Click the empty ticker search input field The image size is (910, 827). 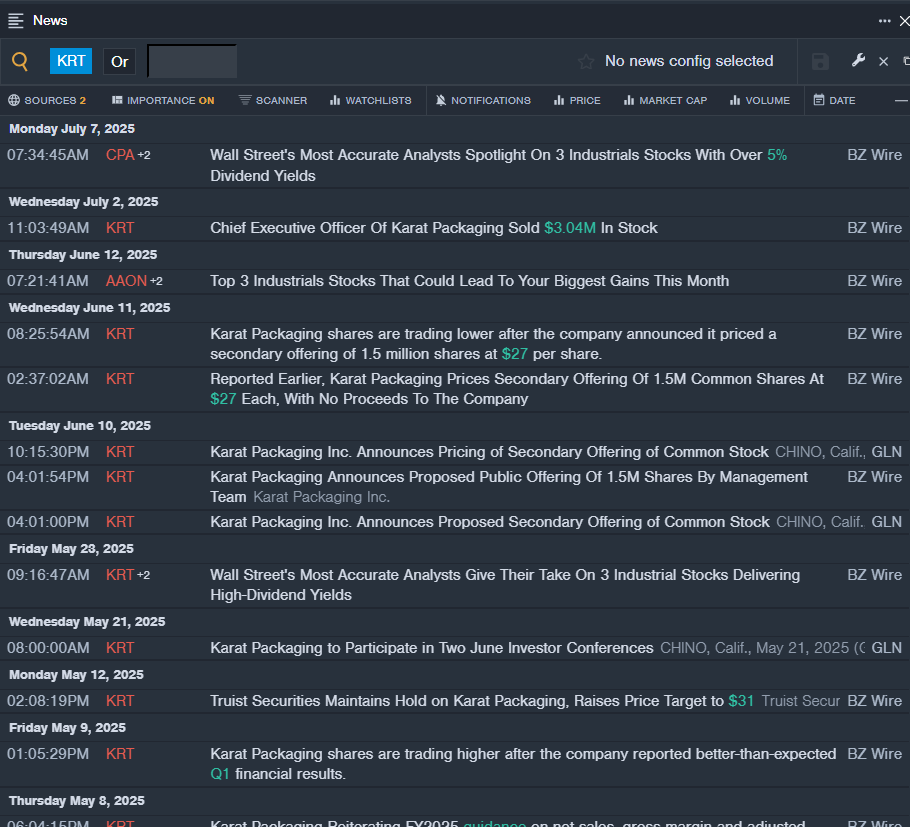click(192, 62)
